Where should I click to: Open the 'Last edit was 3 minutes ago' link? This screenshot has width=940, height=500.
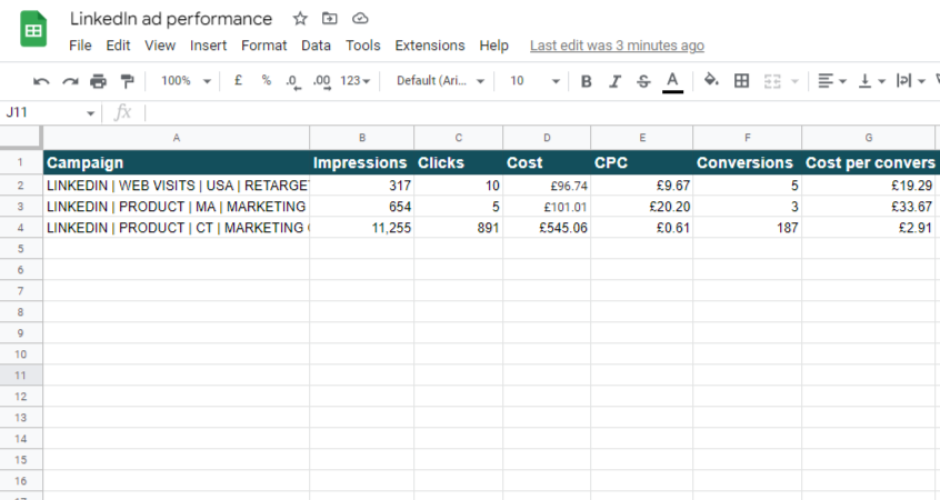pyautogui.click(x=616, y=45)
